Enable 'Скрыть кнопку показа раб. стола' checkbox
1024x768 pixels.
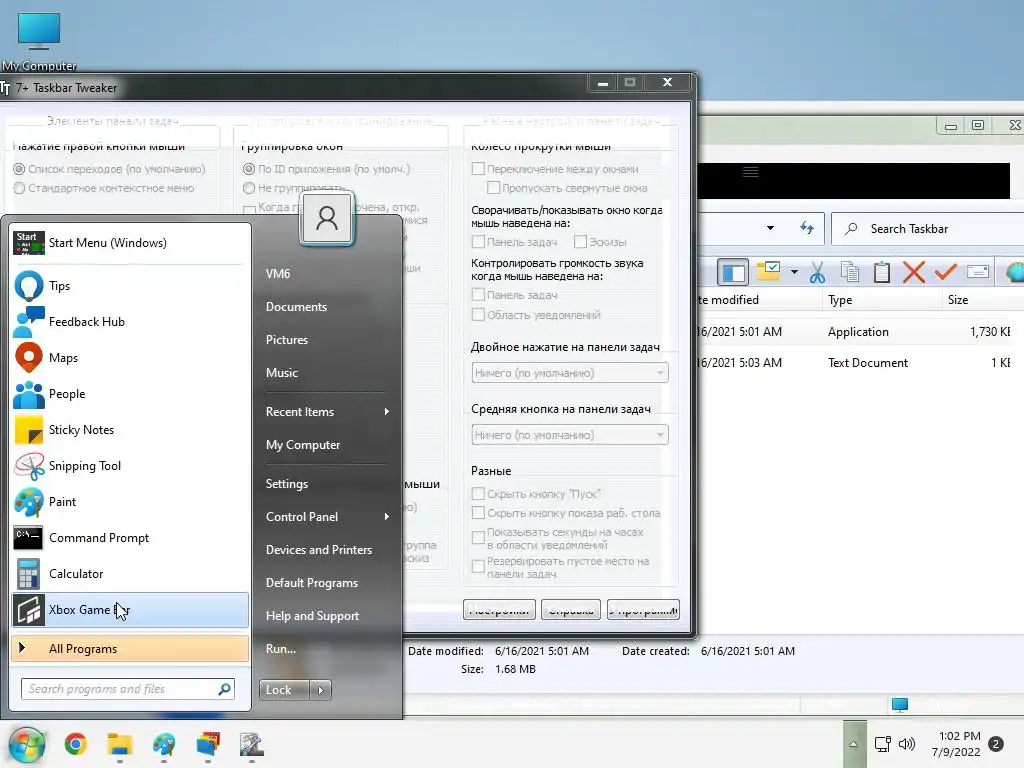click(478, 513)
